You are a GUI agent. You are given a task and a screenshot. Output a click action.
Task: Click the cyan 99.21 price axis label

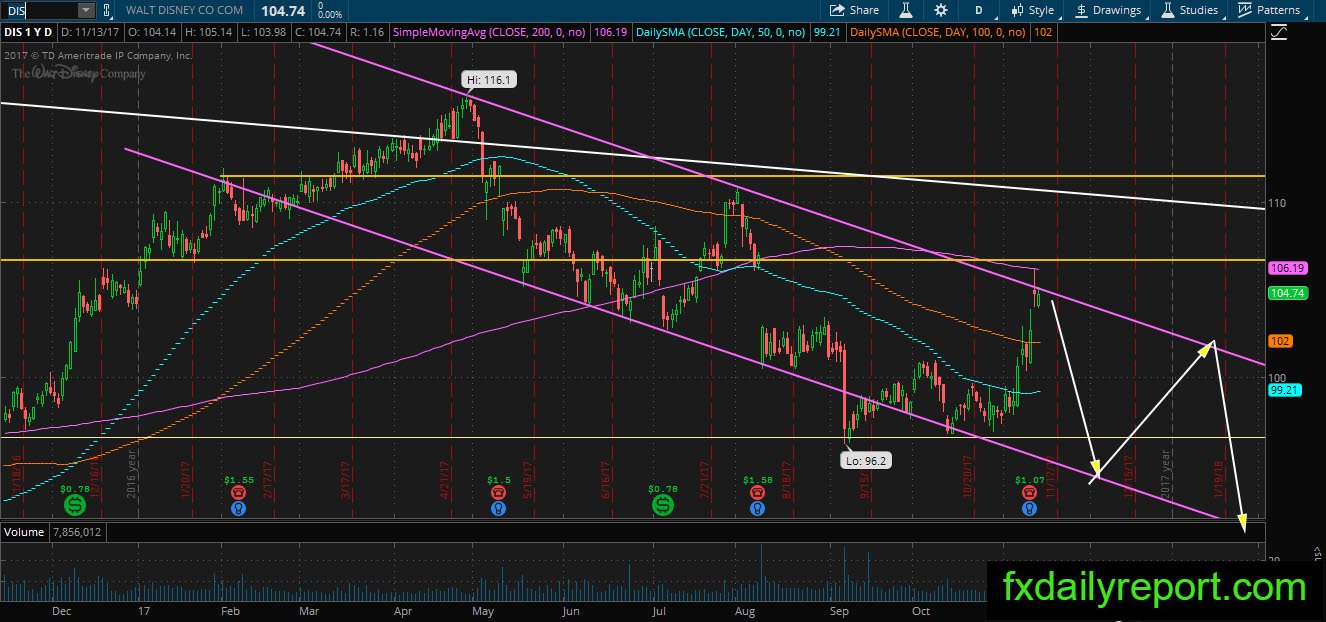[x=1283, y=390]
